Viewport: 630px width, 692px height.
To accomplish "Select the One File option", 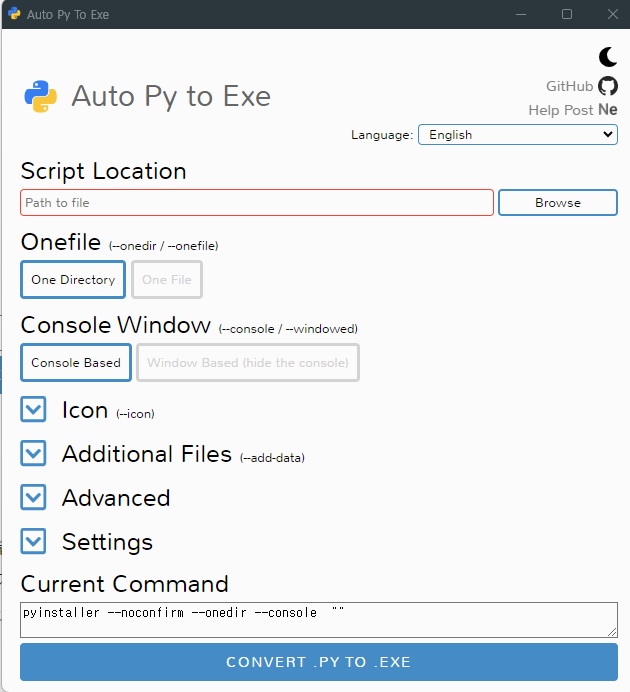I will pos(167,279).
